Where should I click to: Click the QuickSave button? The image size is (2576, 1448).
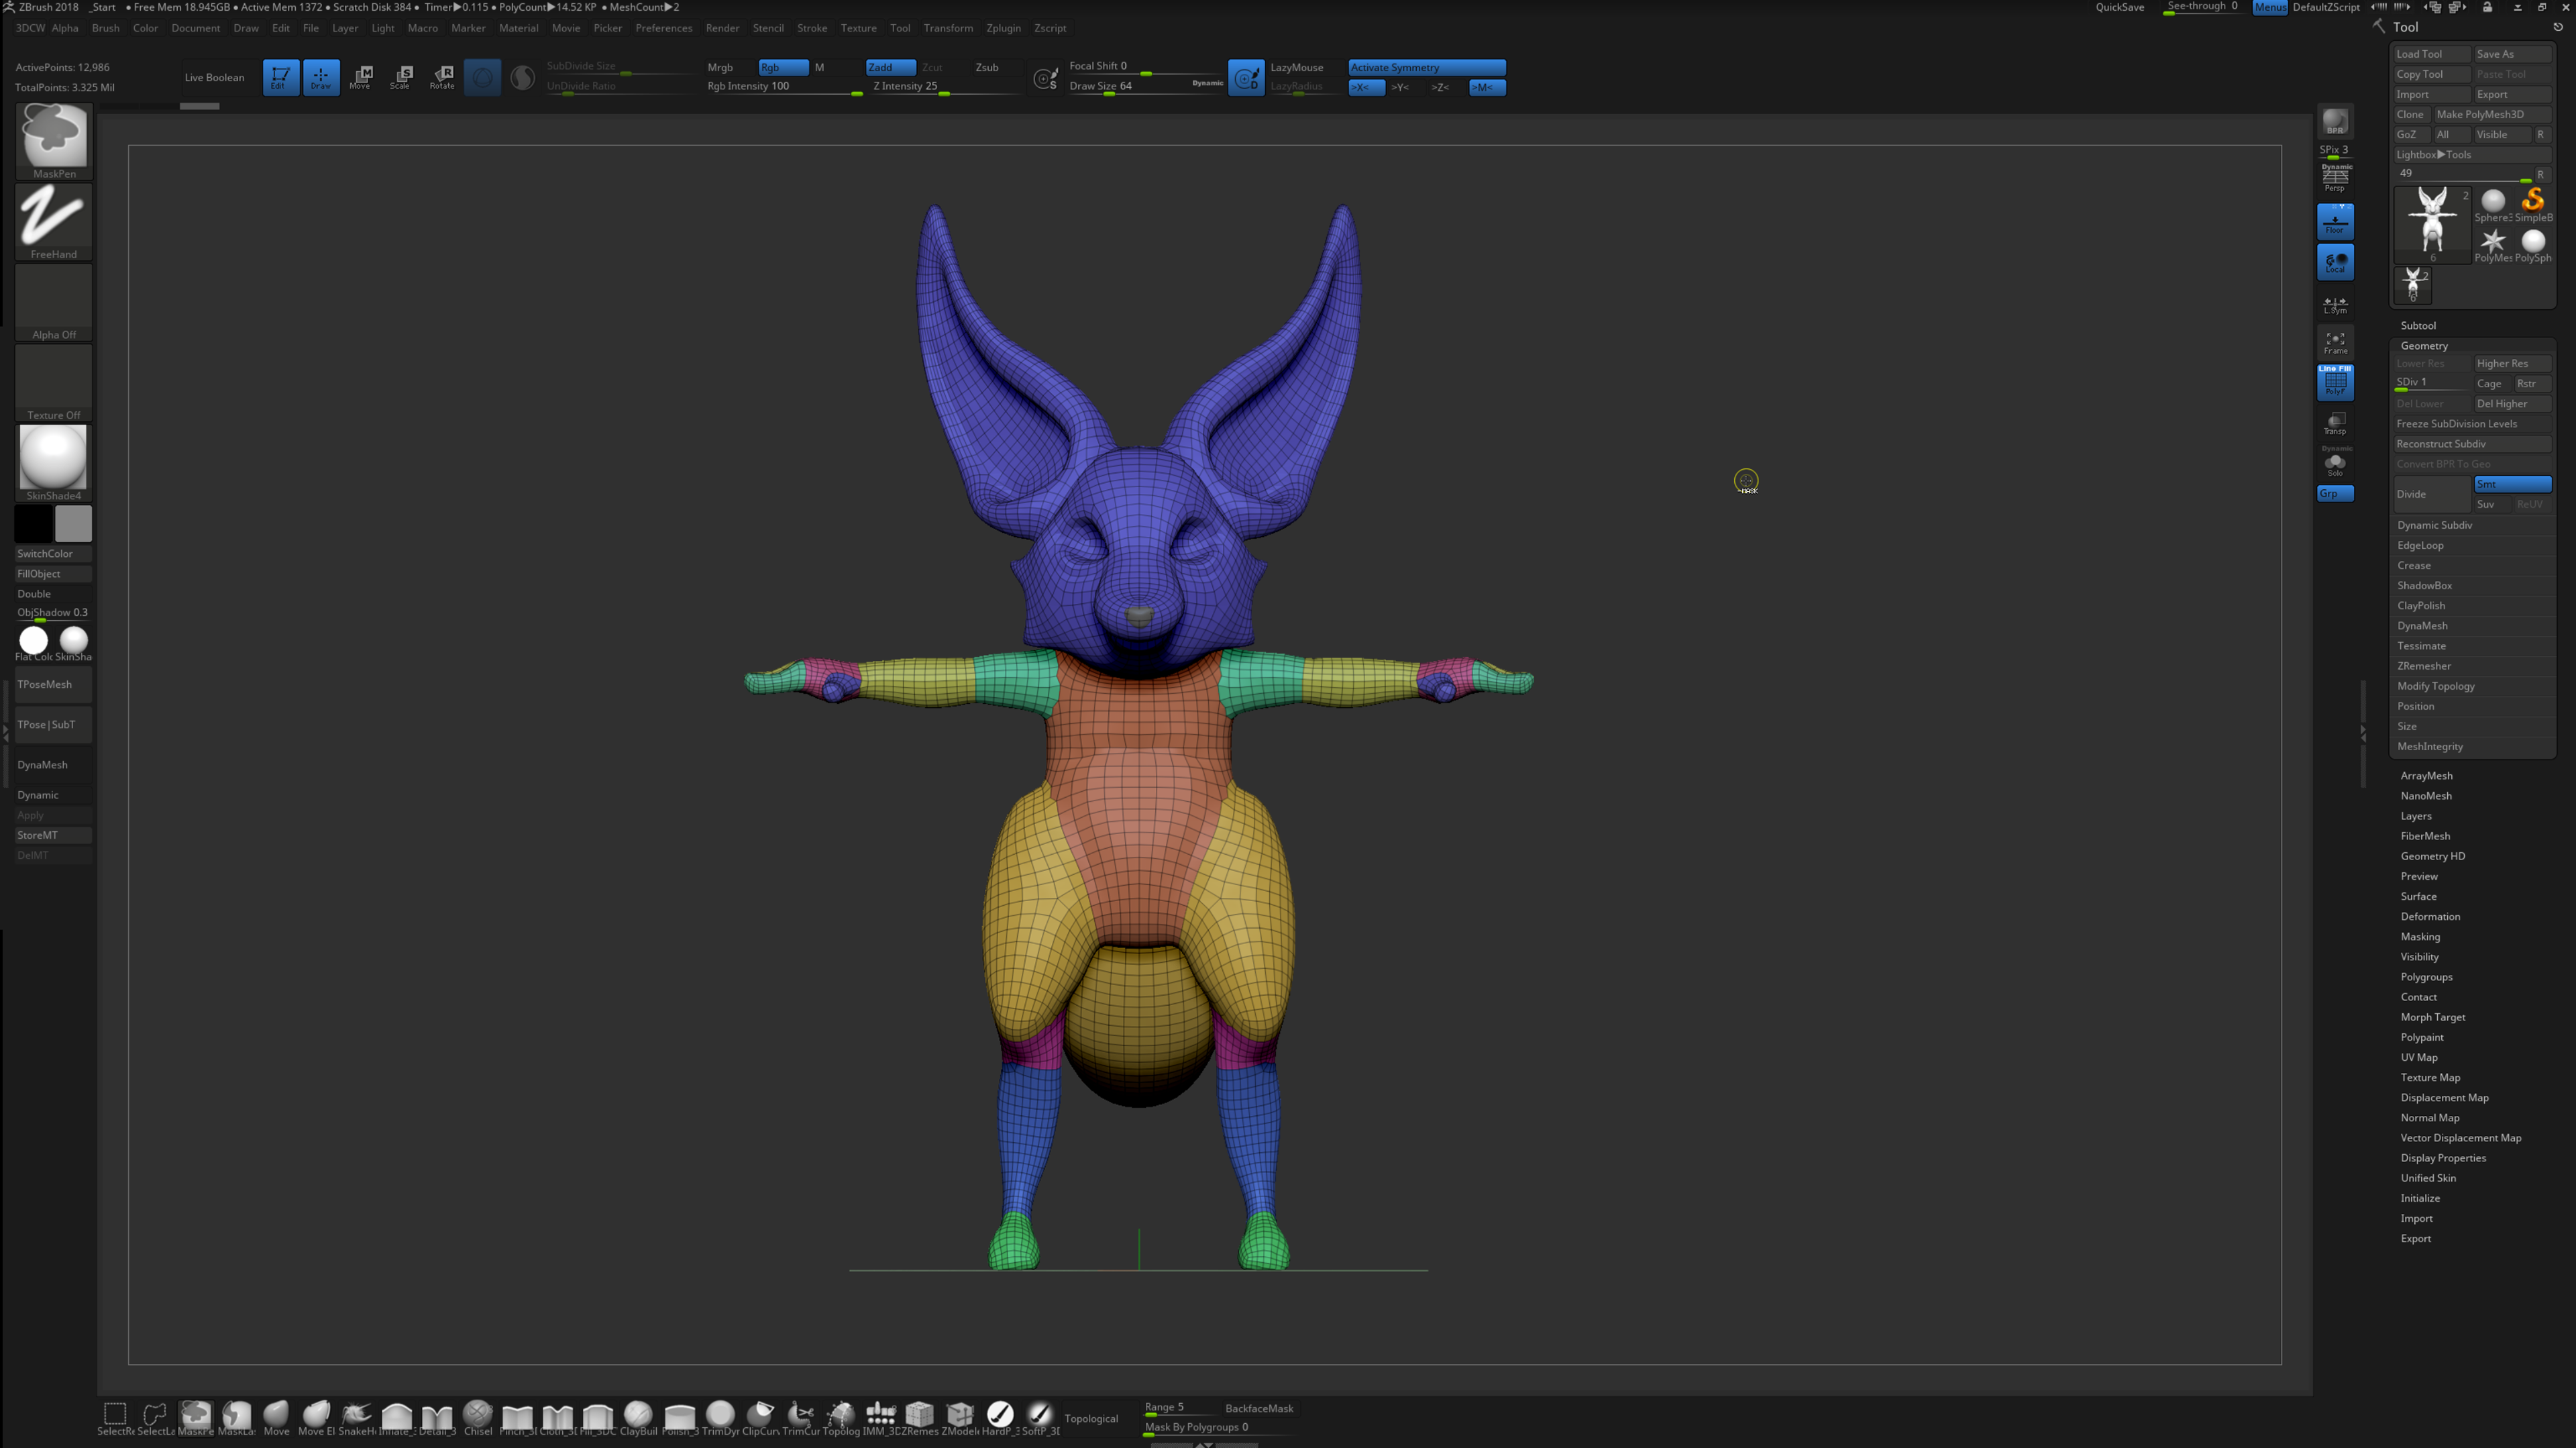pyautogui.click(x=2119, y=7)
